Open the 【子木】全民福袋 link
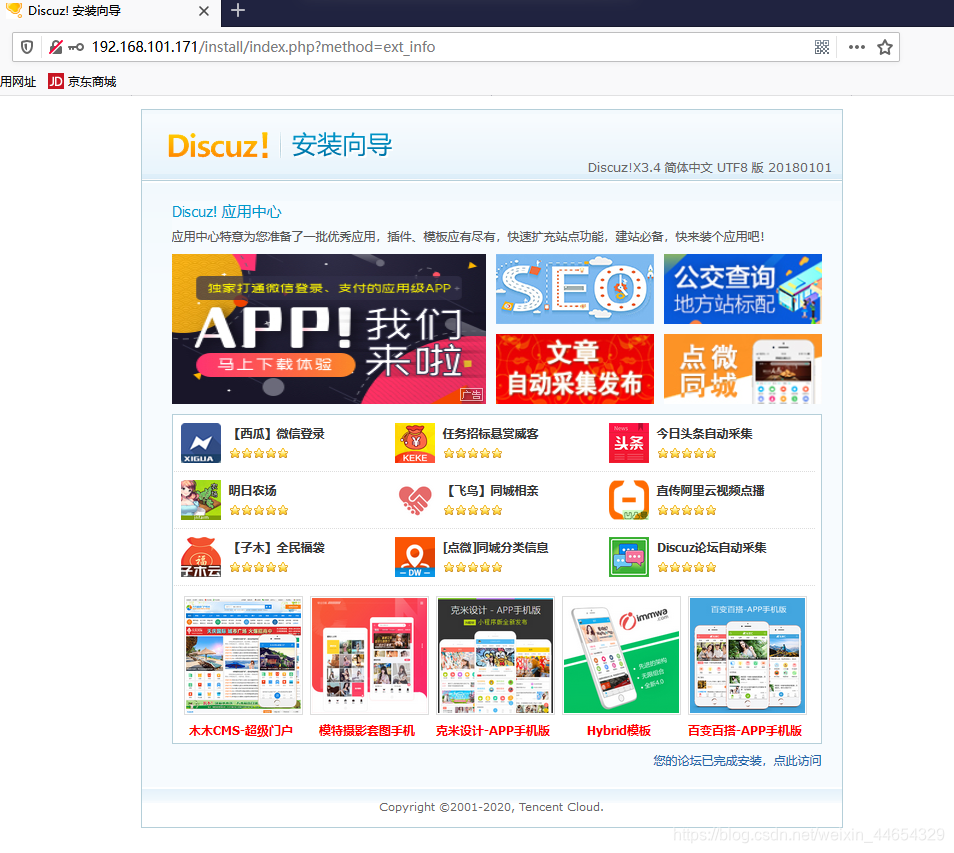The image size is (954, 853). tap(277, 548)
